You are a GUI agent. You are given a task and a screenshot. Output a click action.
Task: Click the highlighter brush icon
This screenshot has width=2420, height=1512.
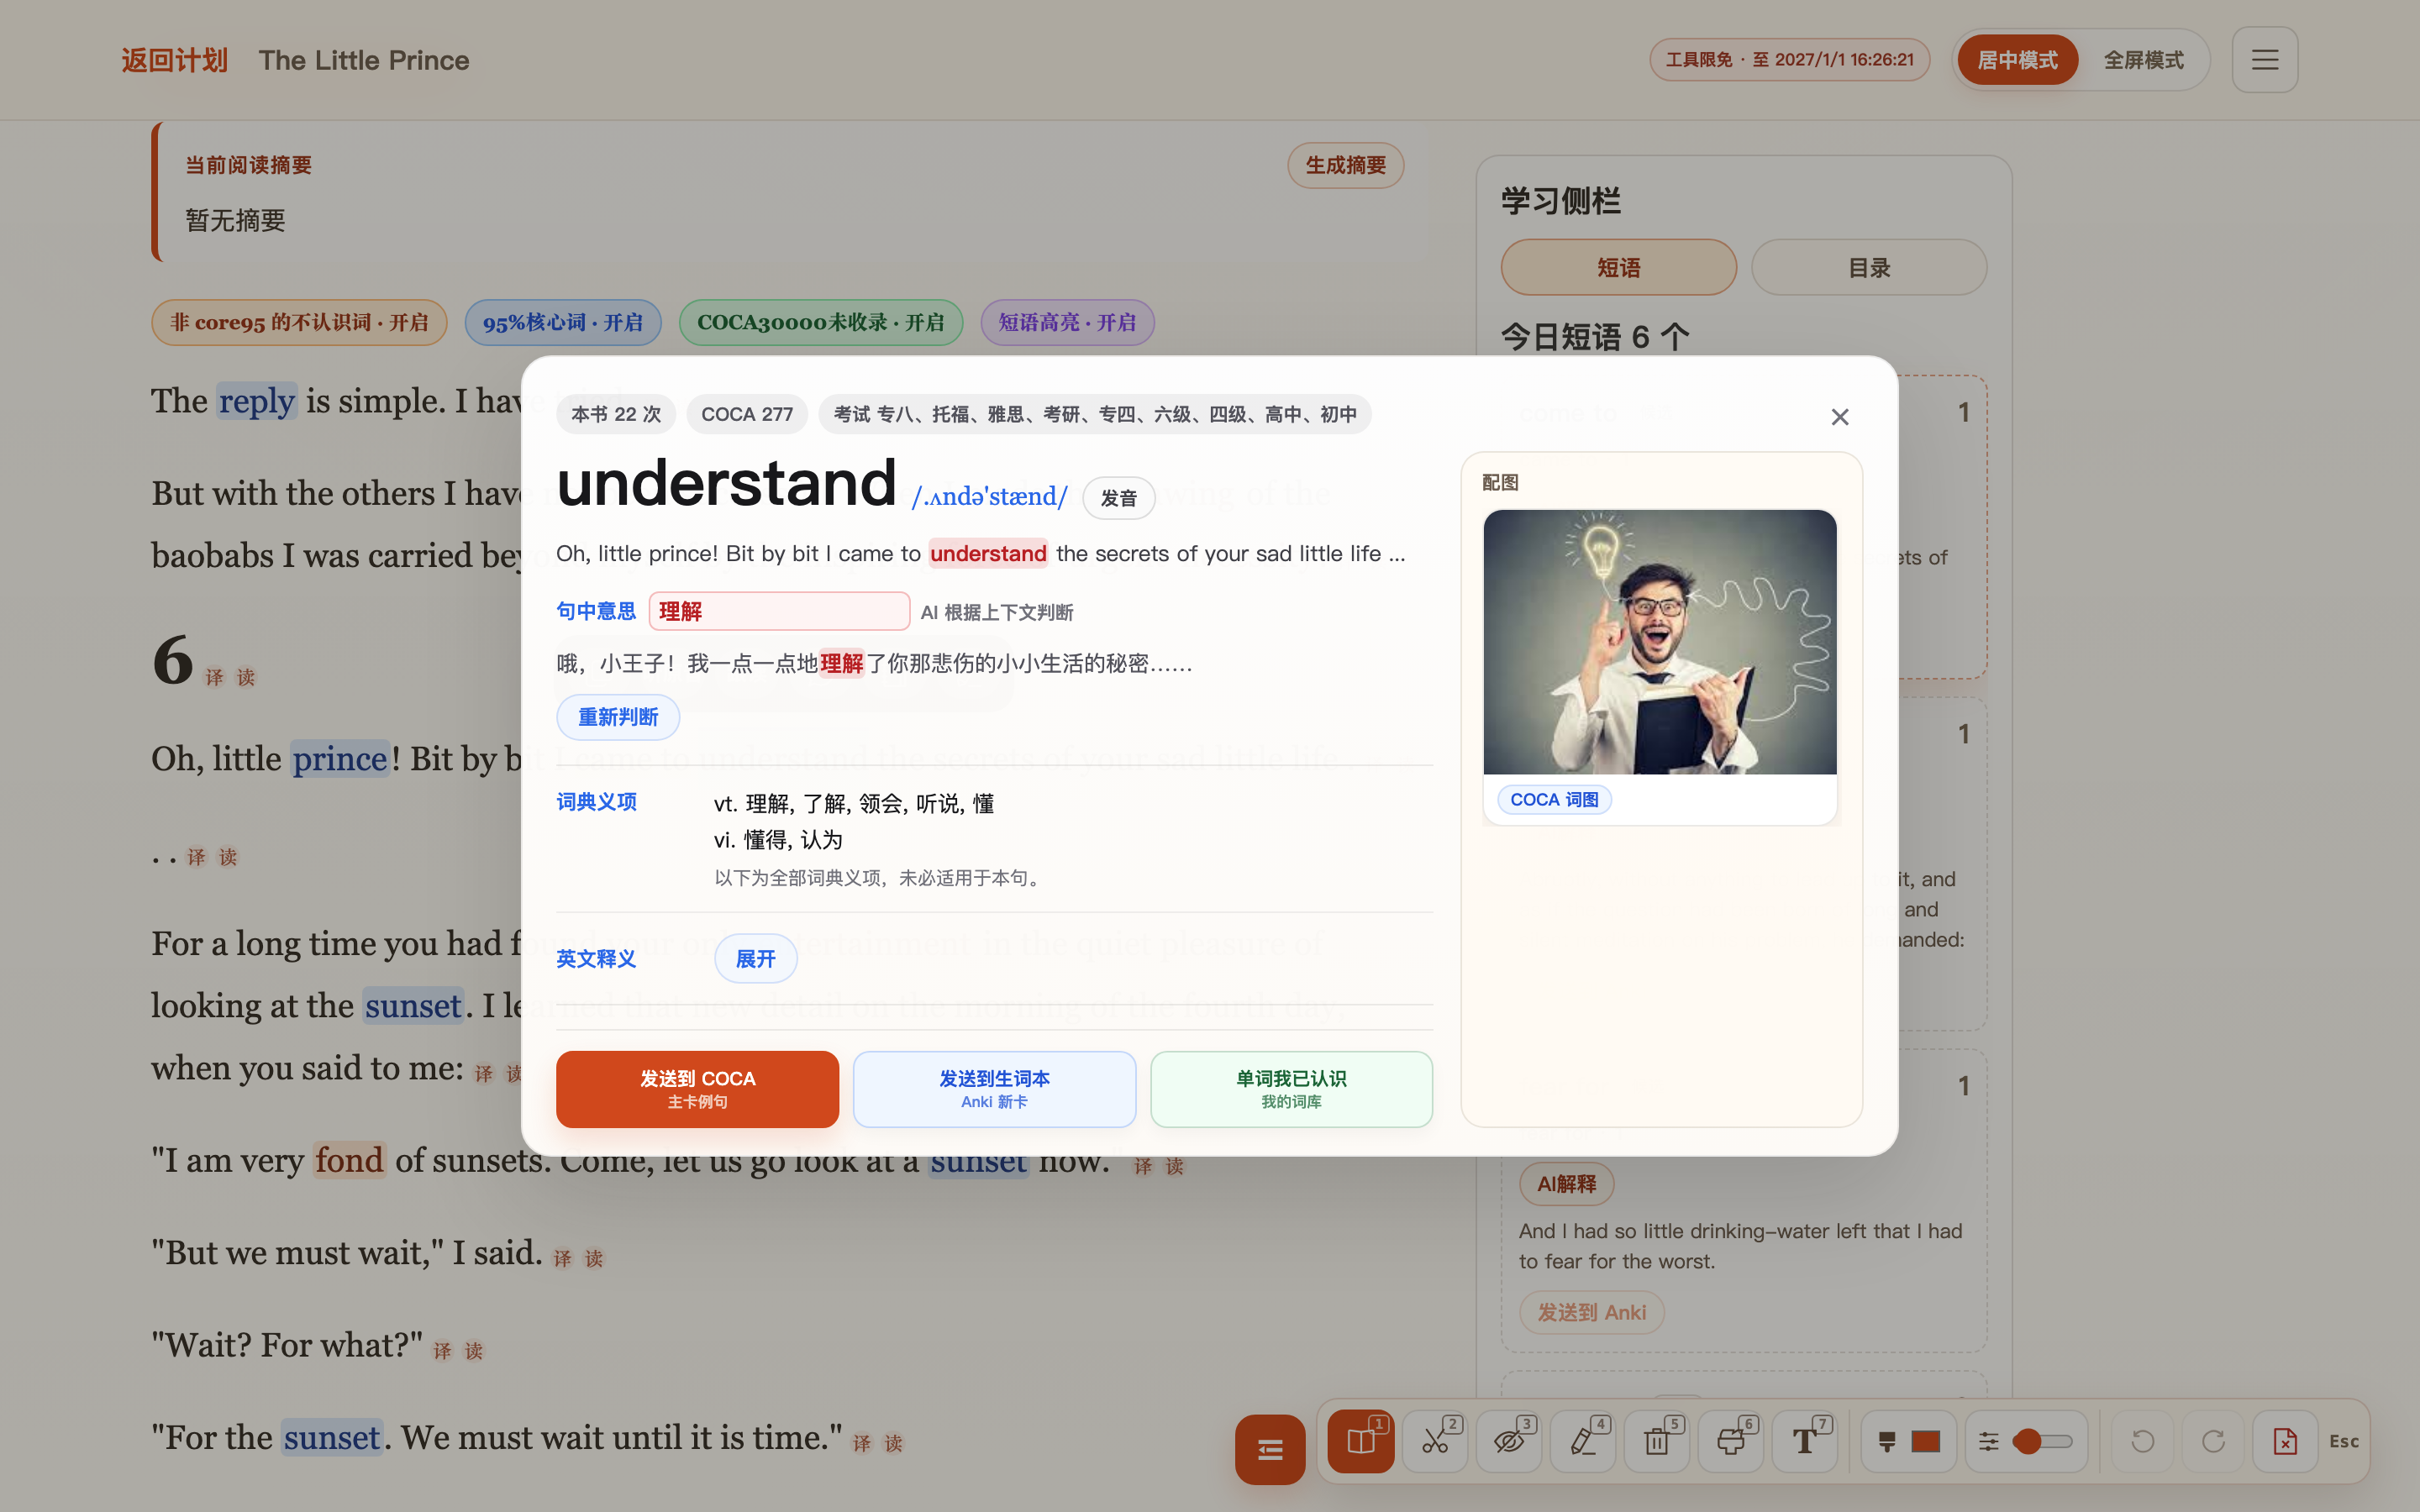coord(1887,1441)
